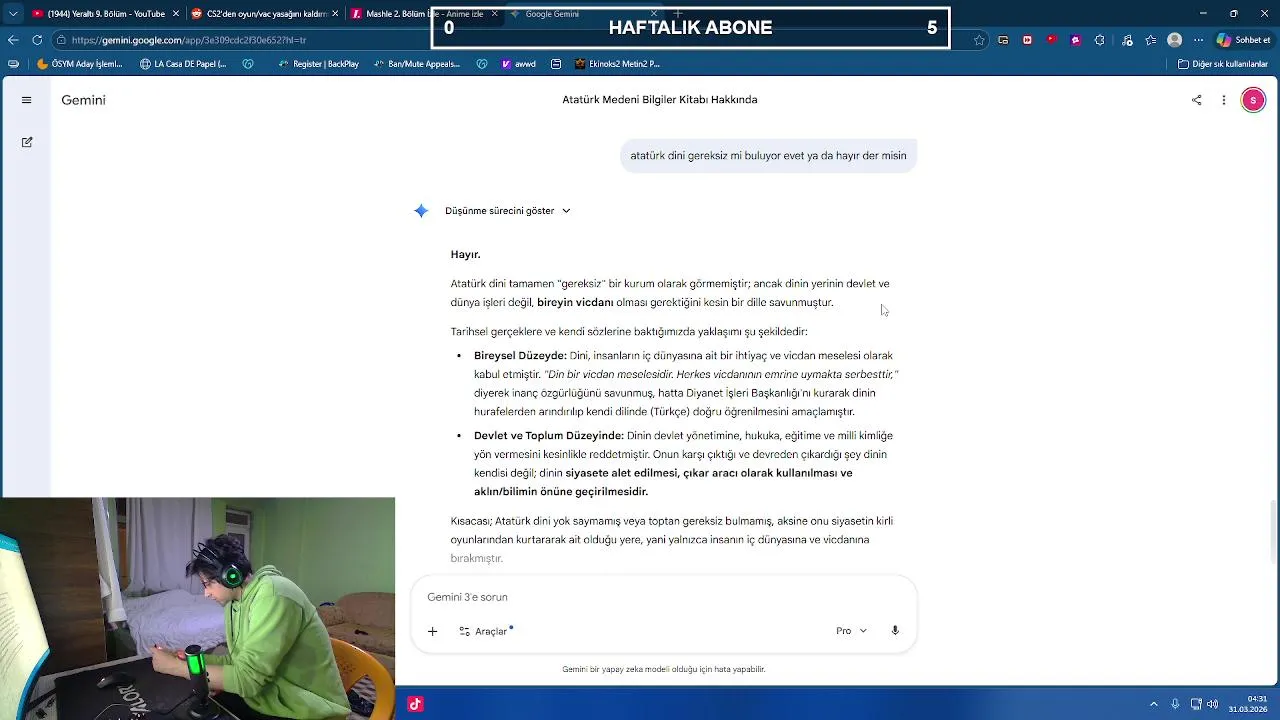Open the media control music note icon
1280x720 pixels.
pos(1127,40)
